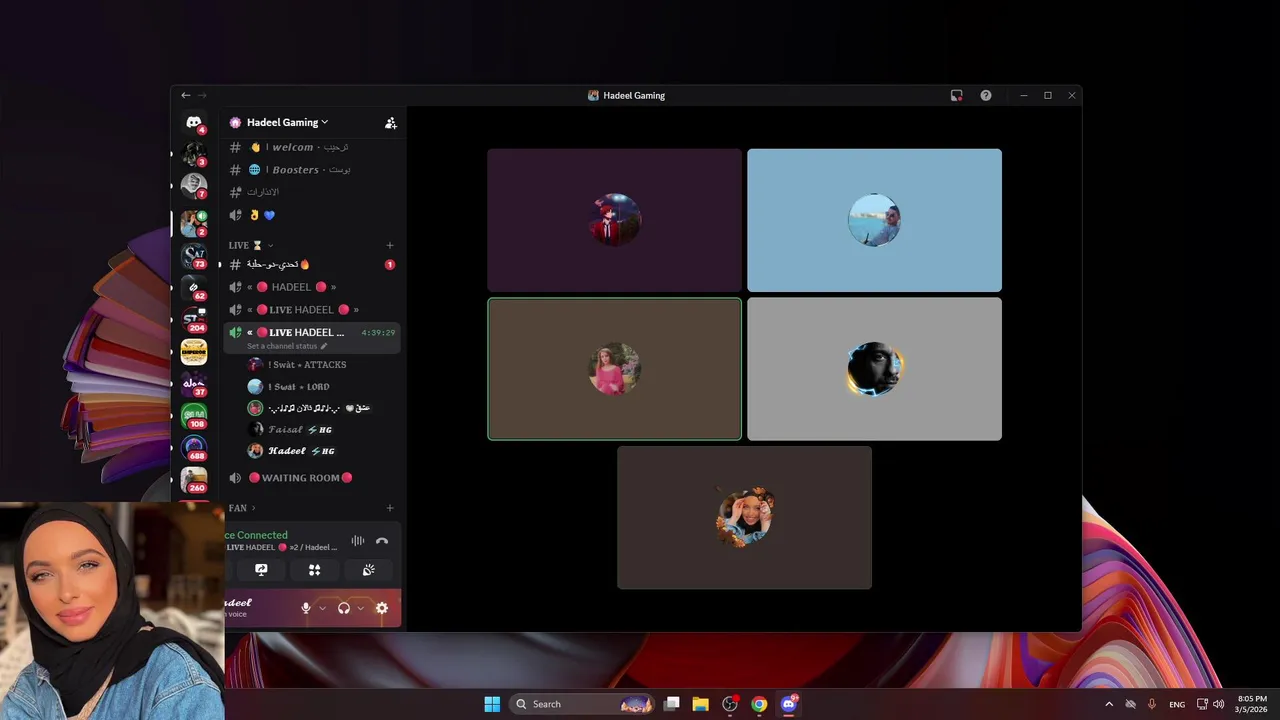
Task: Open server with badge 37 in sidebar
Action: (x=193, y=384)
